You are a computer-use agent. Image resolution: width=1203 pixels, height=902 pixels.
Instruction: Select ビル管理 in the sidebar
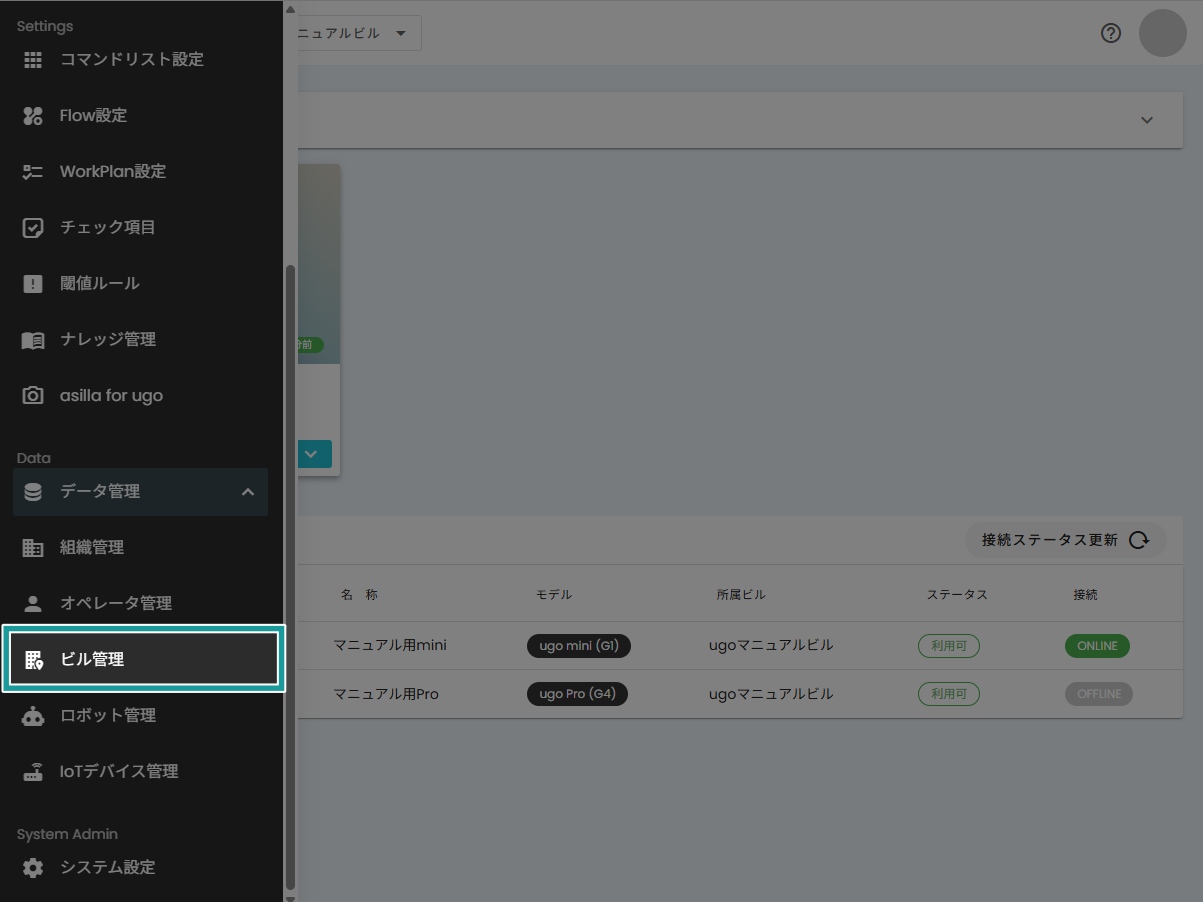[x=142, y=660]
